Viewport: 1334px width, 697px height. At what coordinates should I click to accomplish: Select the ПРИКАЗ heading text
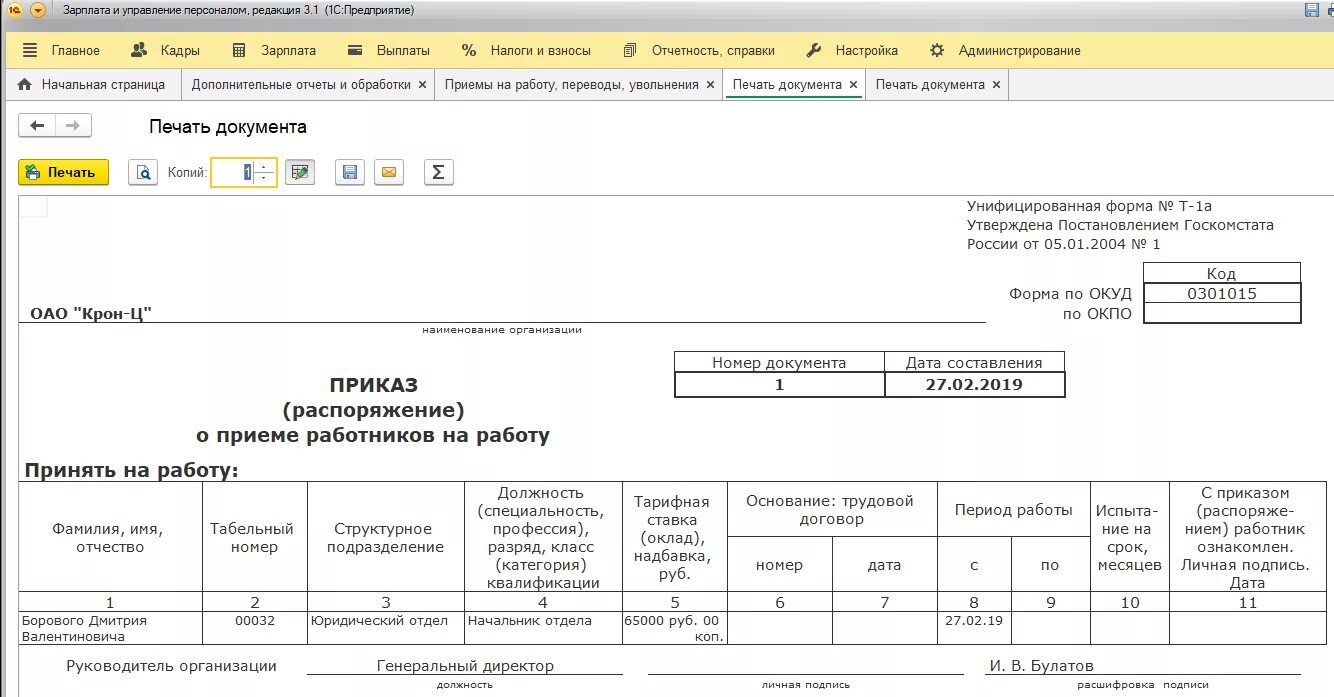click(374, 384)
